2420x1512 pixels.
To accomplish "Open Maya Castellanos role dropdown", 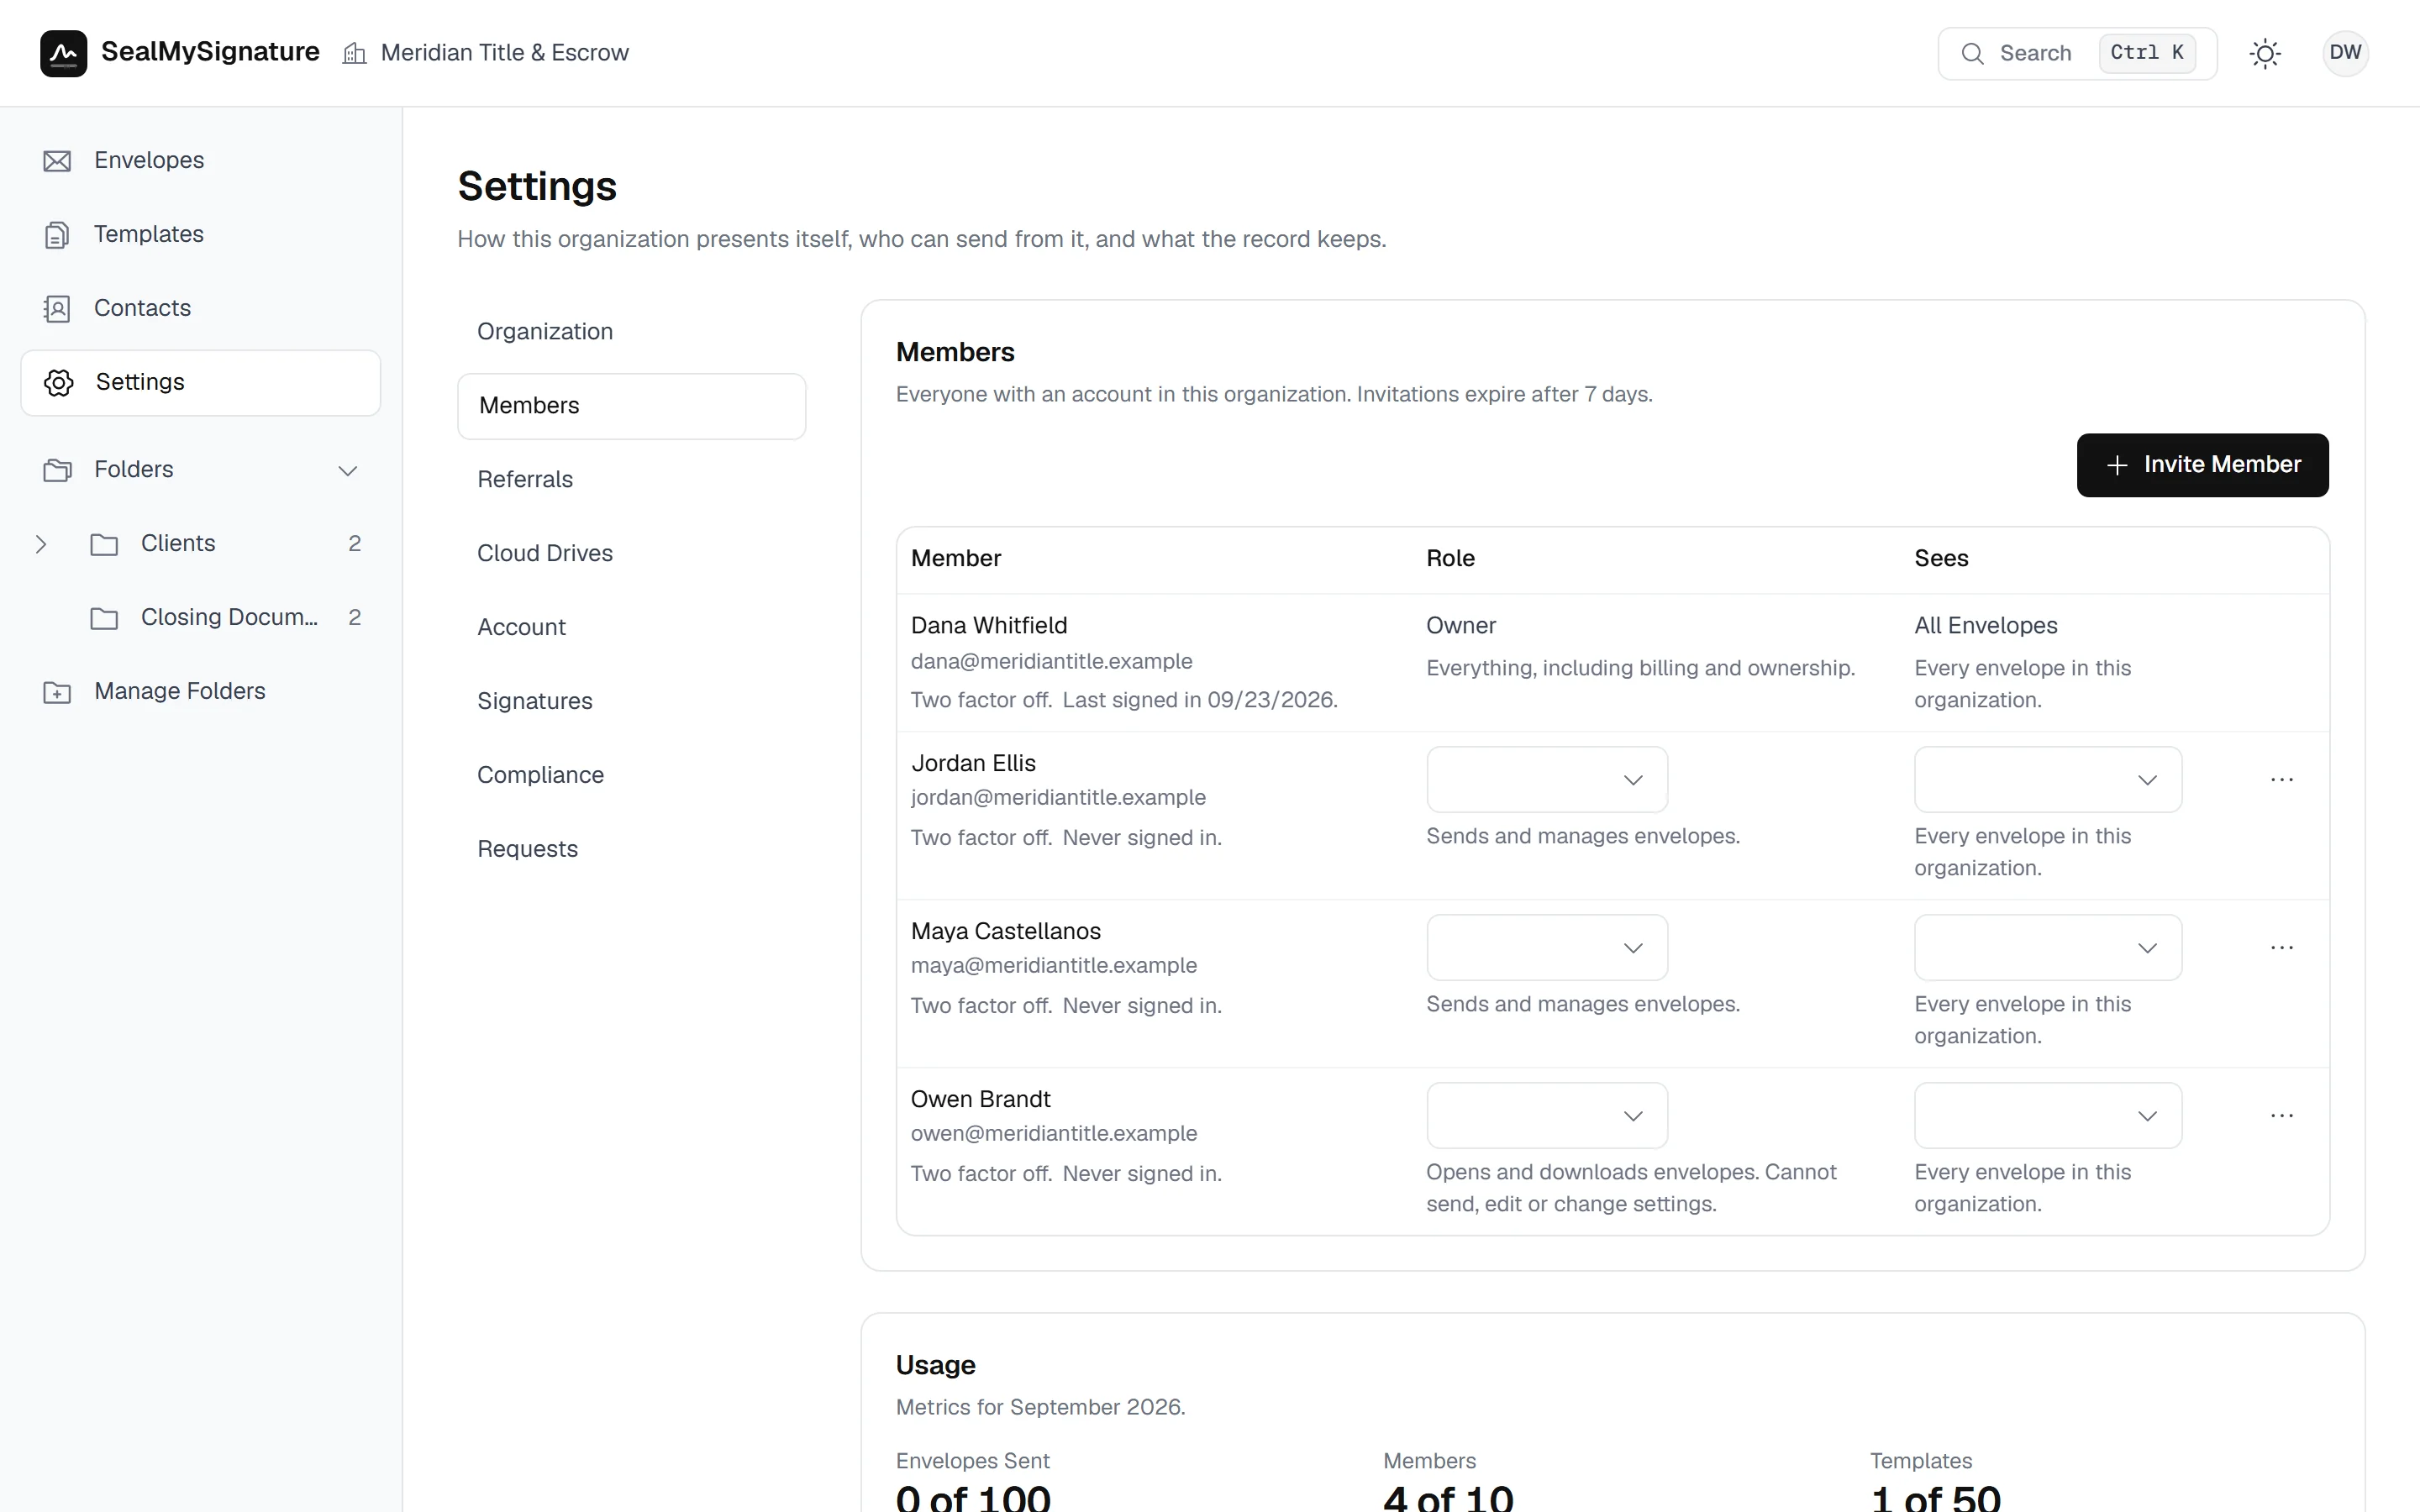I will (x=1547, y=947).
